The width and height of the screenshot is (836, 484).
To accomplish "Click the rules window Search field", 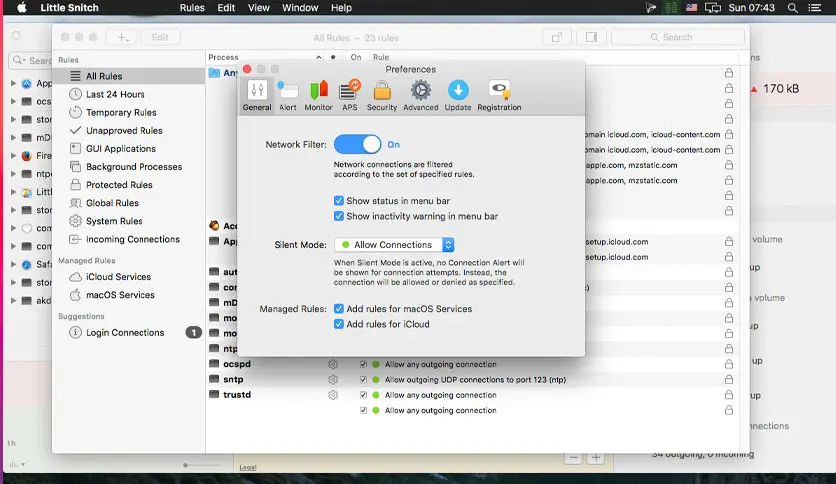I will 678,37.
